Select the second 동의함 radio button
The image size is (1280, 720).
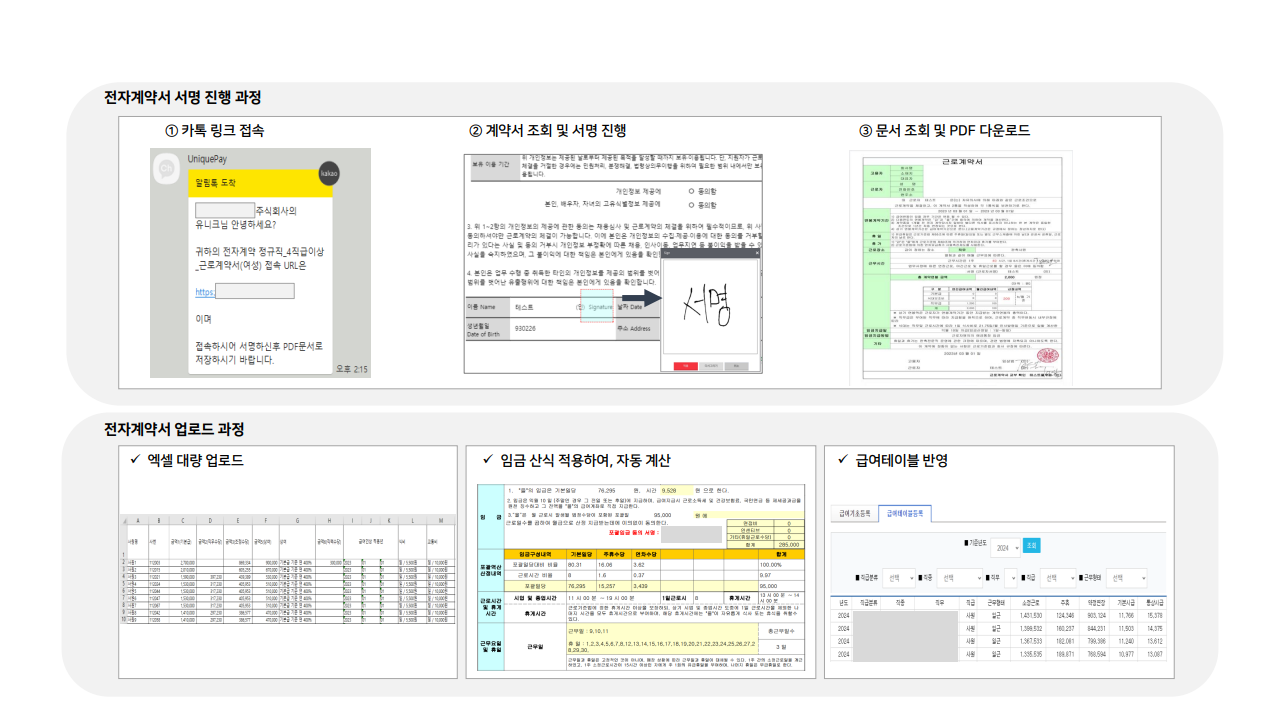pos(692,203)
